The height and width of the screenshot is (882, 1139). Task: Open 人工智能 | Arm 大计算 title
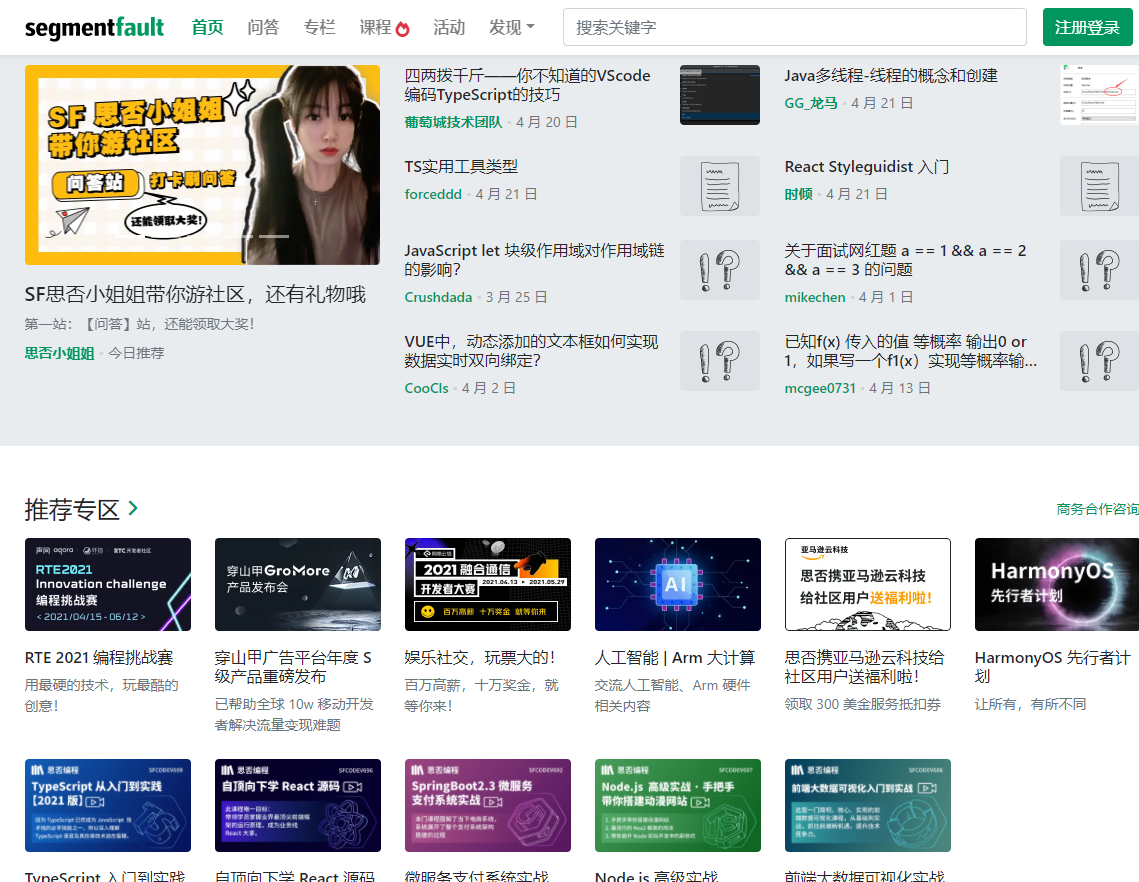(675, 658)
